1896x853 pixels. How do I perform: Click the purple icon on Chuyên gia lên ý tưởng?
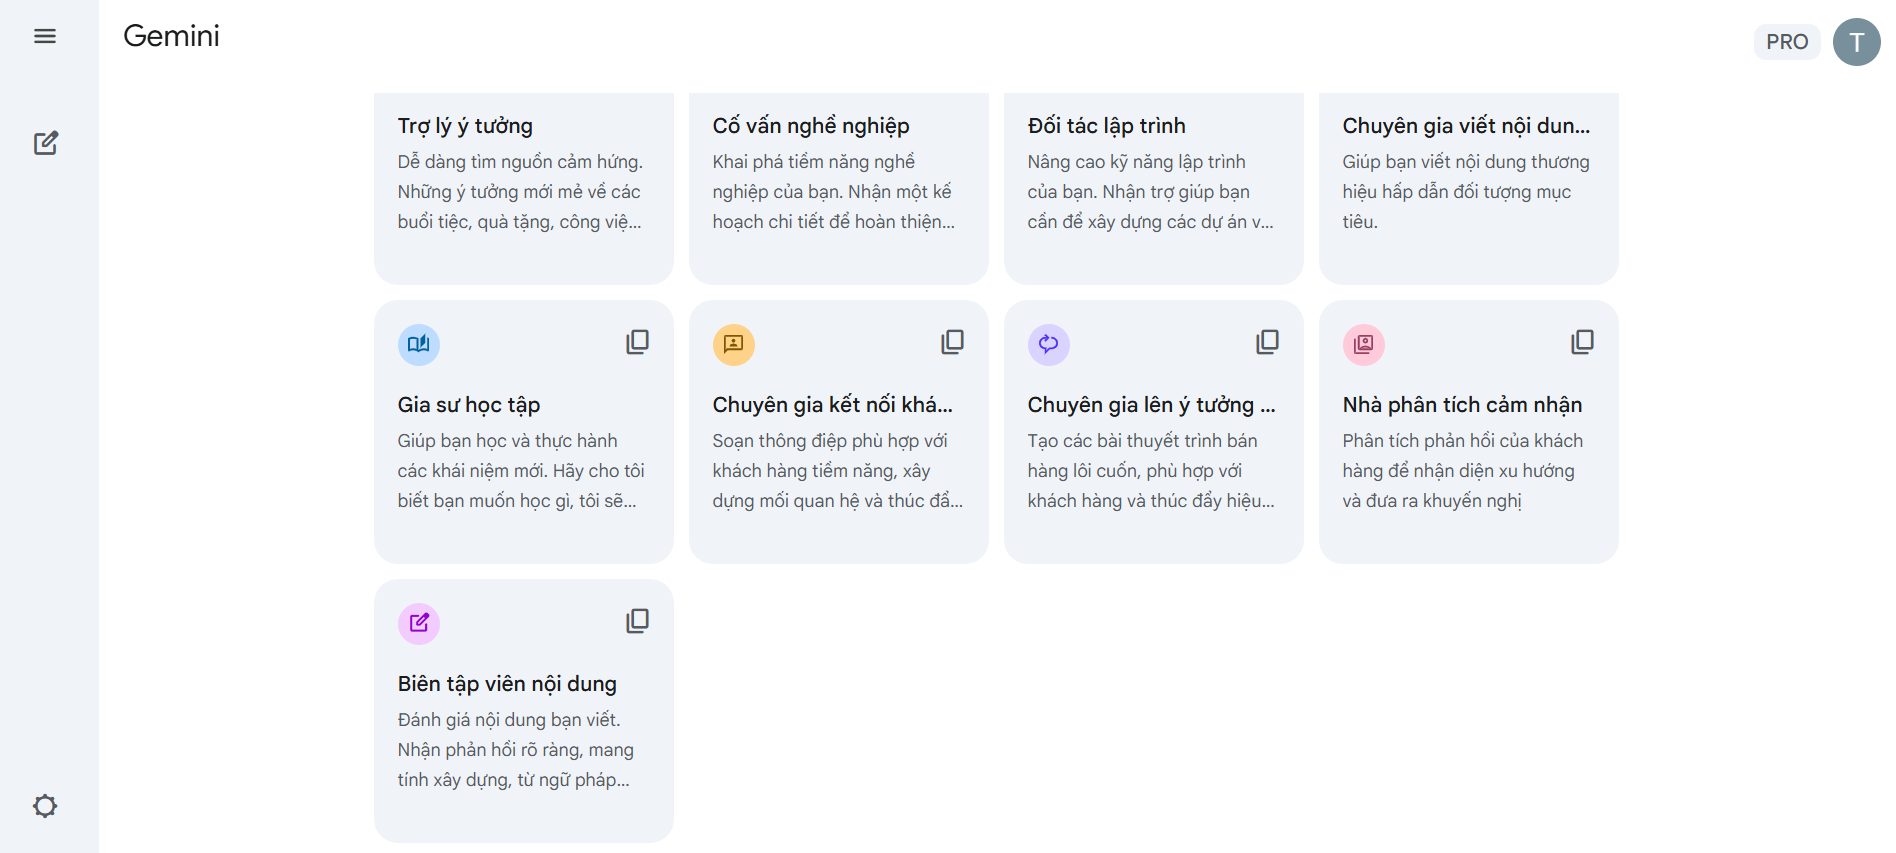(1048, 344)
